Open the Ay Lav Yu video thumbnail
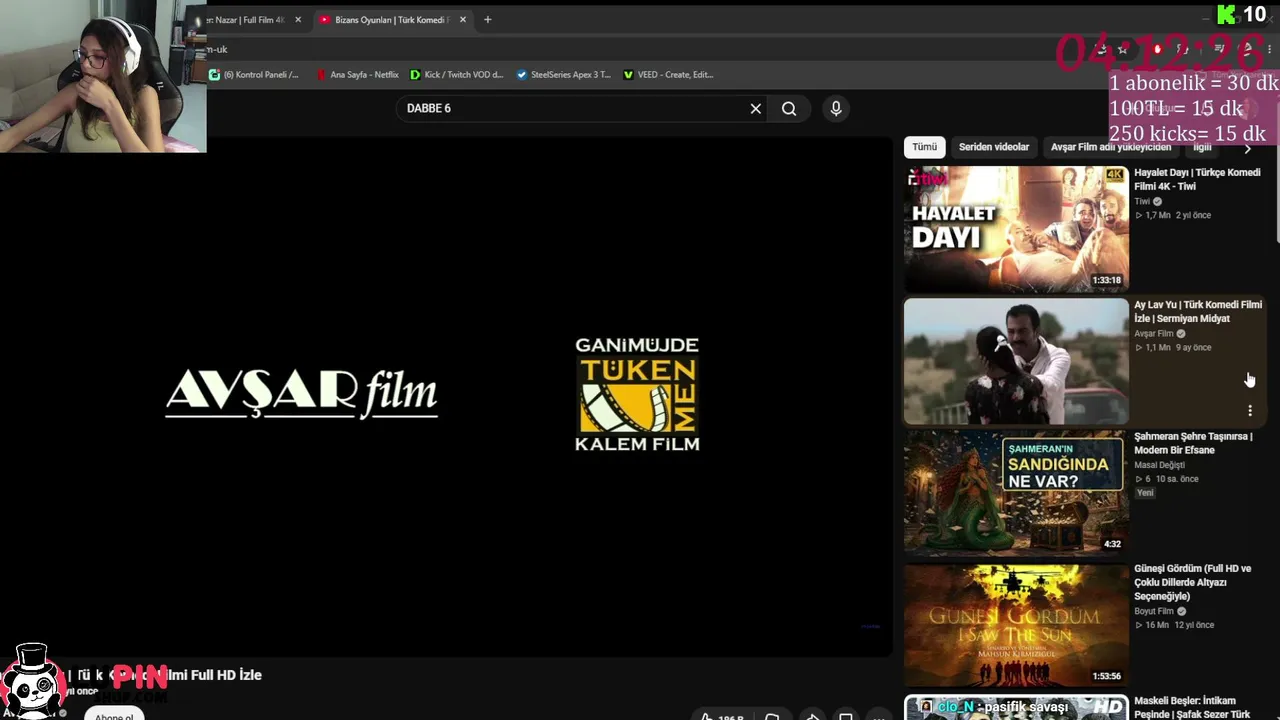 point(1016,361)
